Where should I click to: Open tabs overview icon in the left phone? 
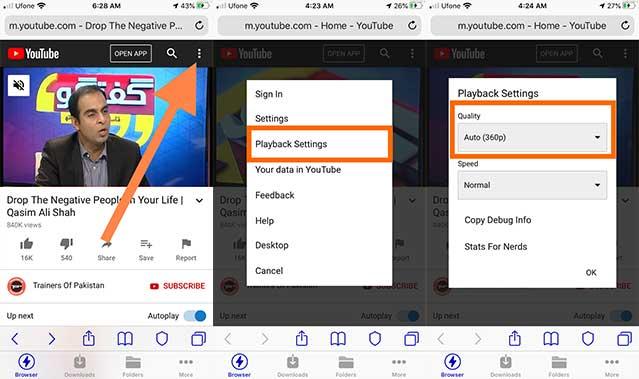[x=198, y=339]
